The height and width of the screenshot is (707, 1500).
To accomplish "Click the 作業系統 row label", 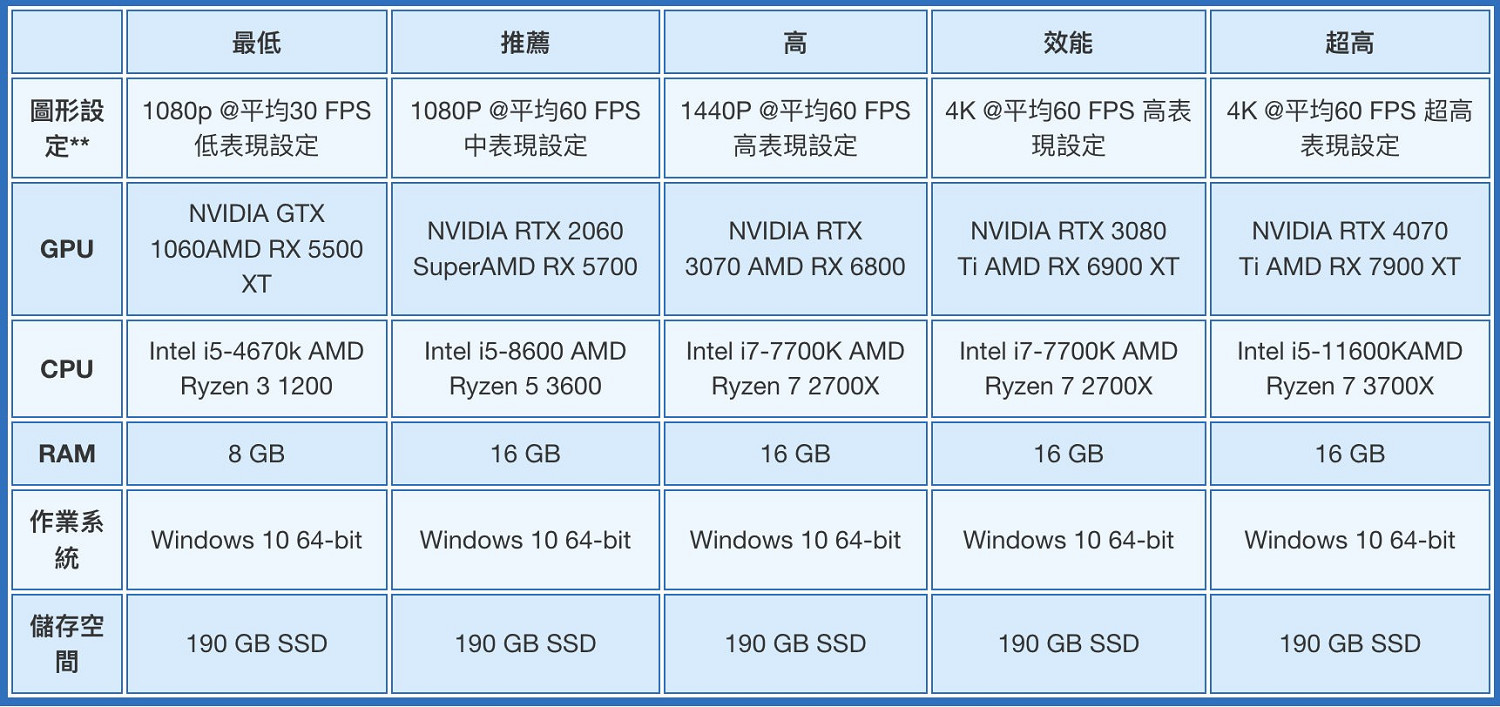I will click(67, 539).
